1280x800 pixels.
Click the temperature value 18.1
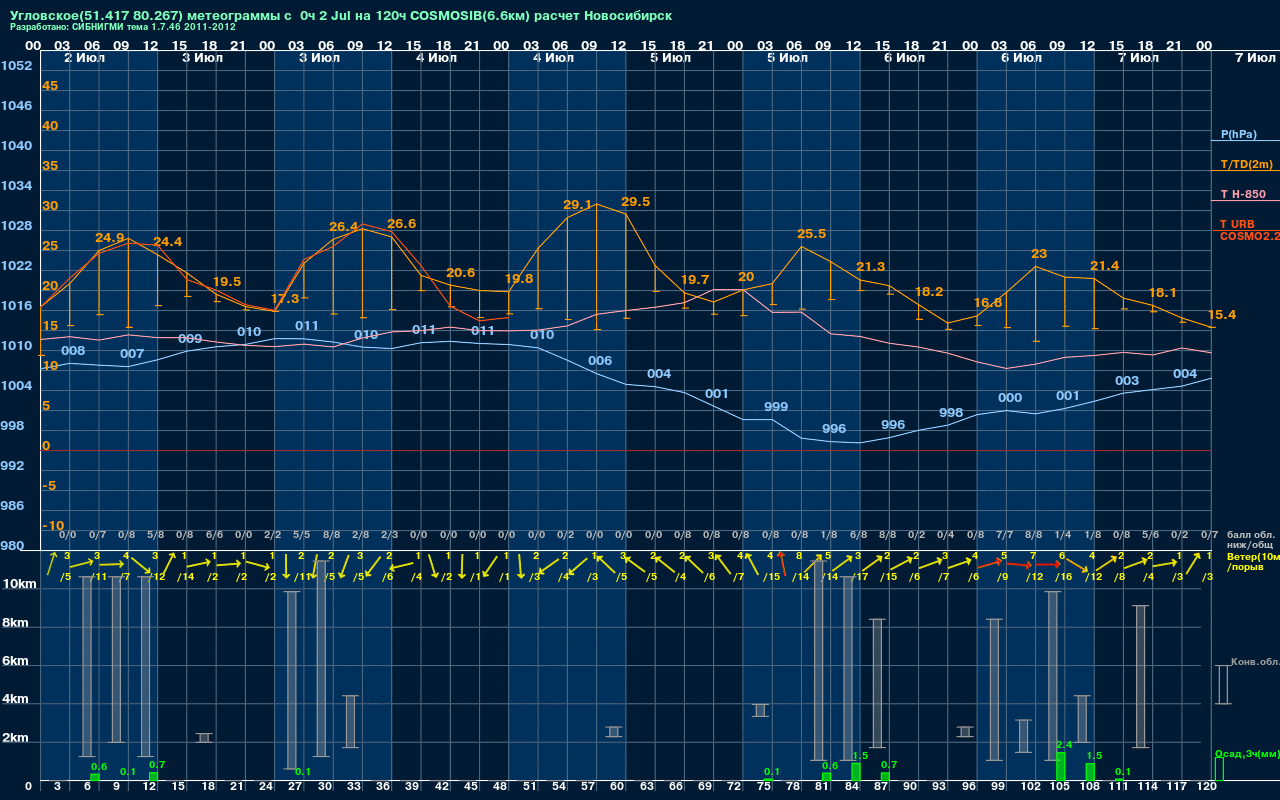click(x=1163, y=293)
